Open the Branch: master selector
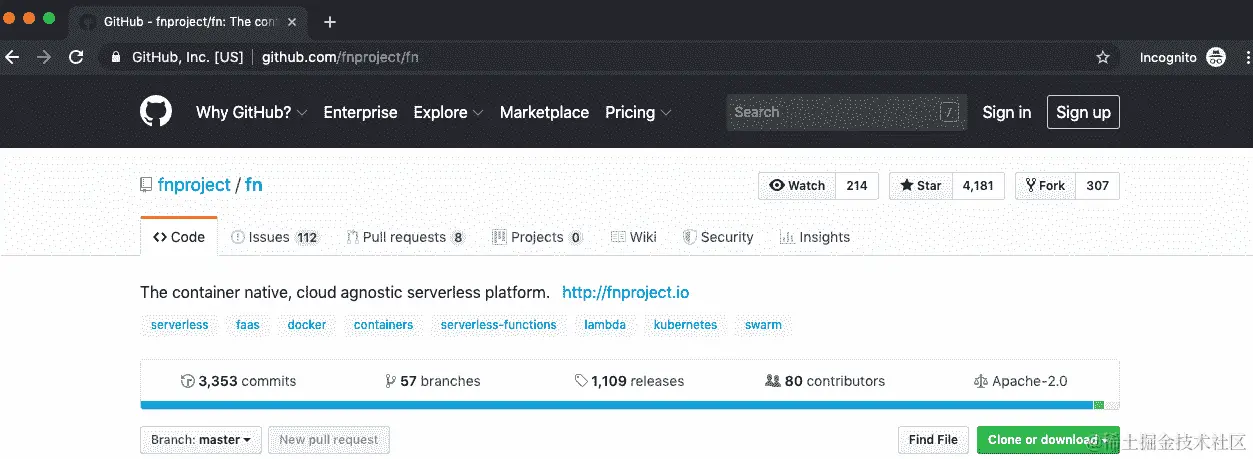 pyautogui.click(x=201, y=439)
